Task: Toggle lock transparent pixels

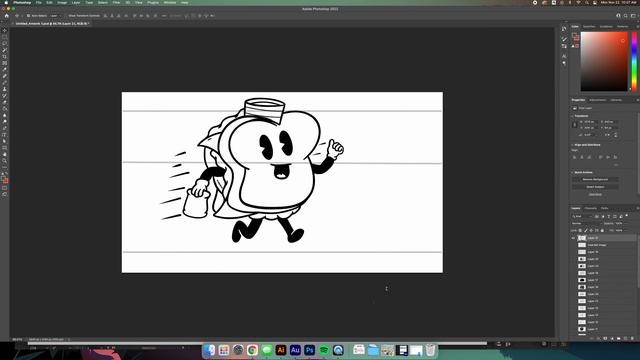Action: 580,231
